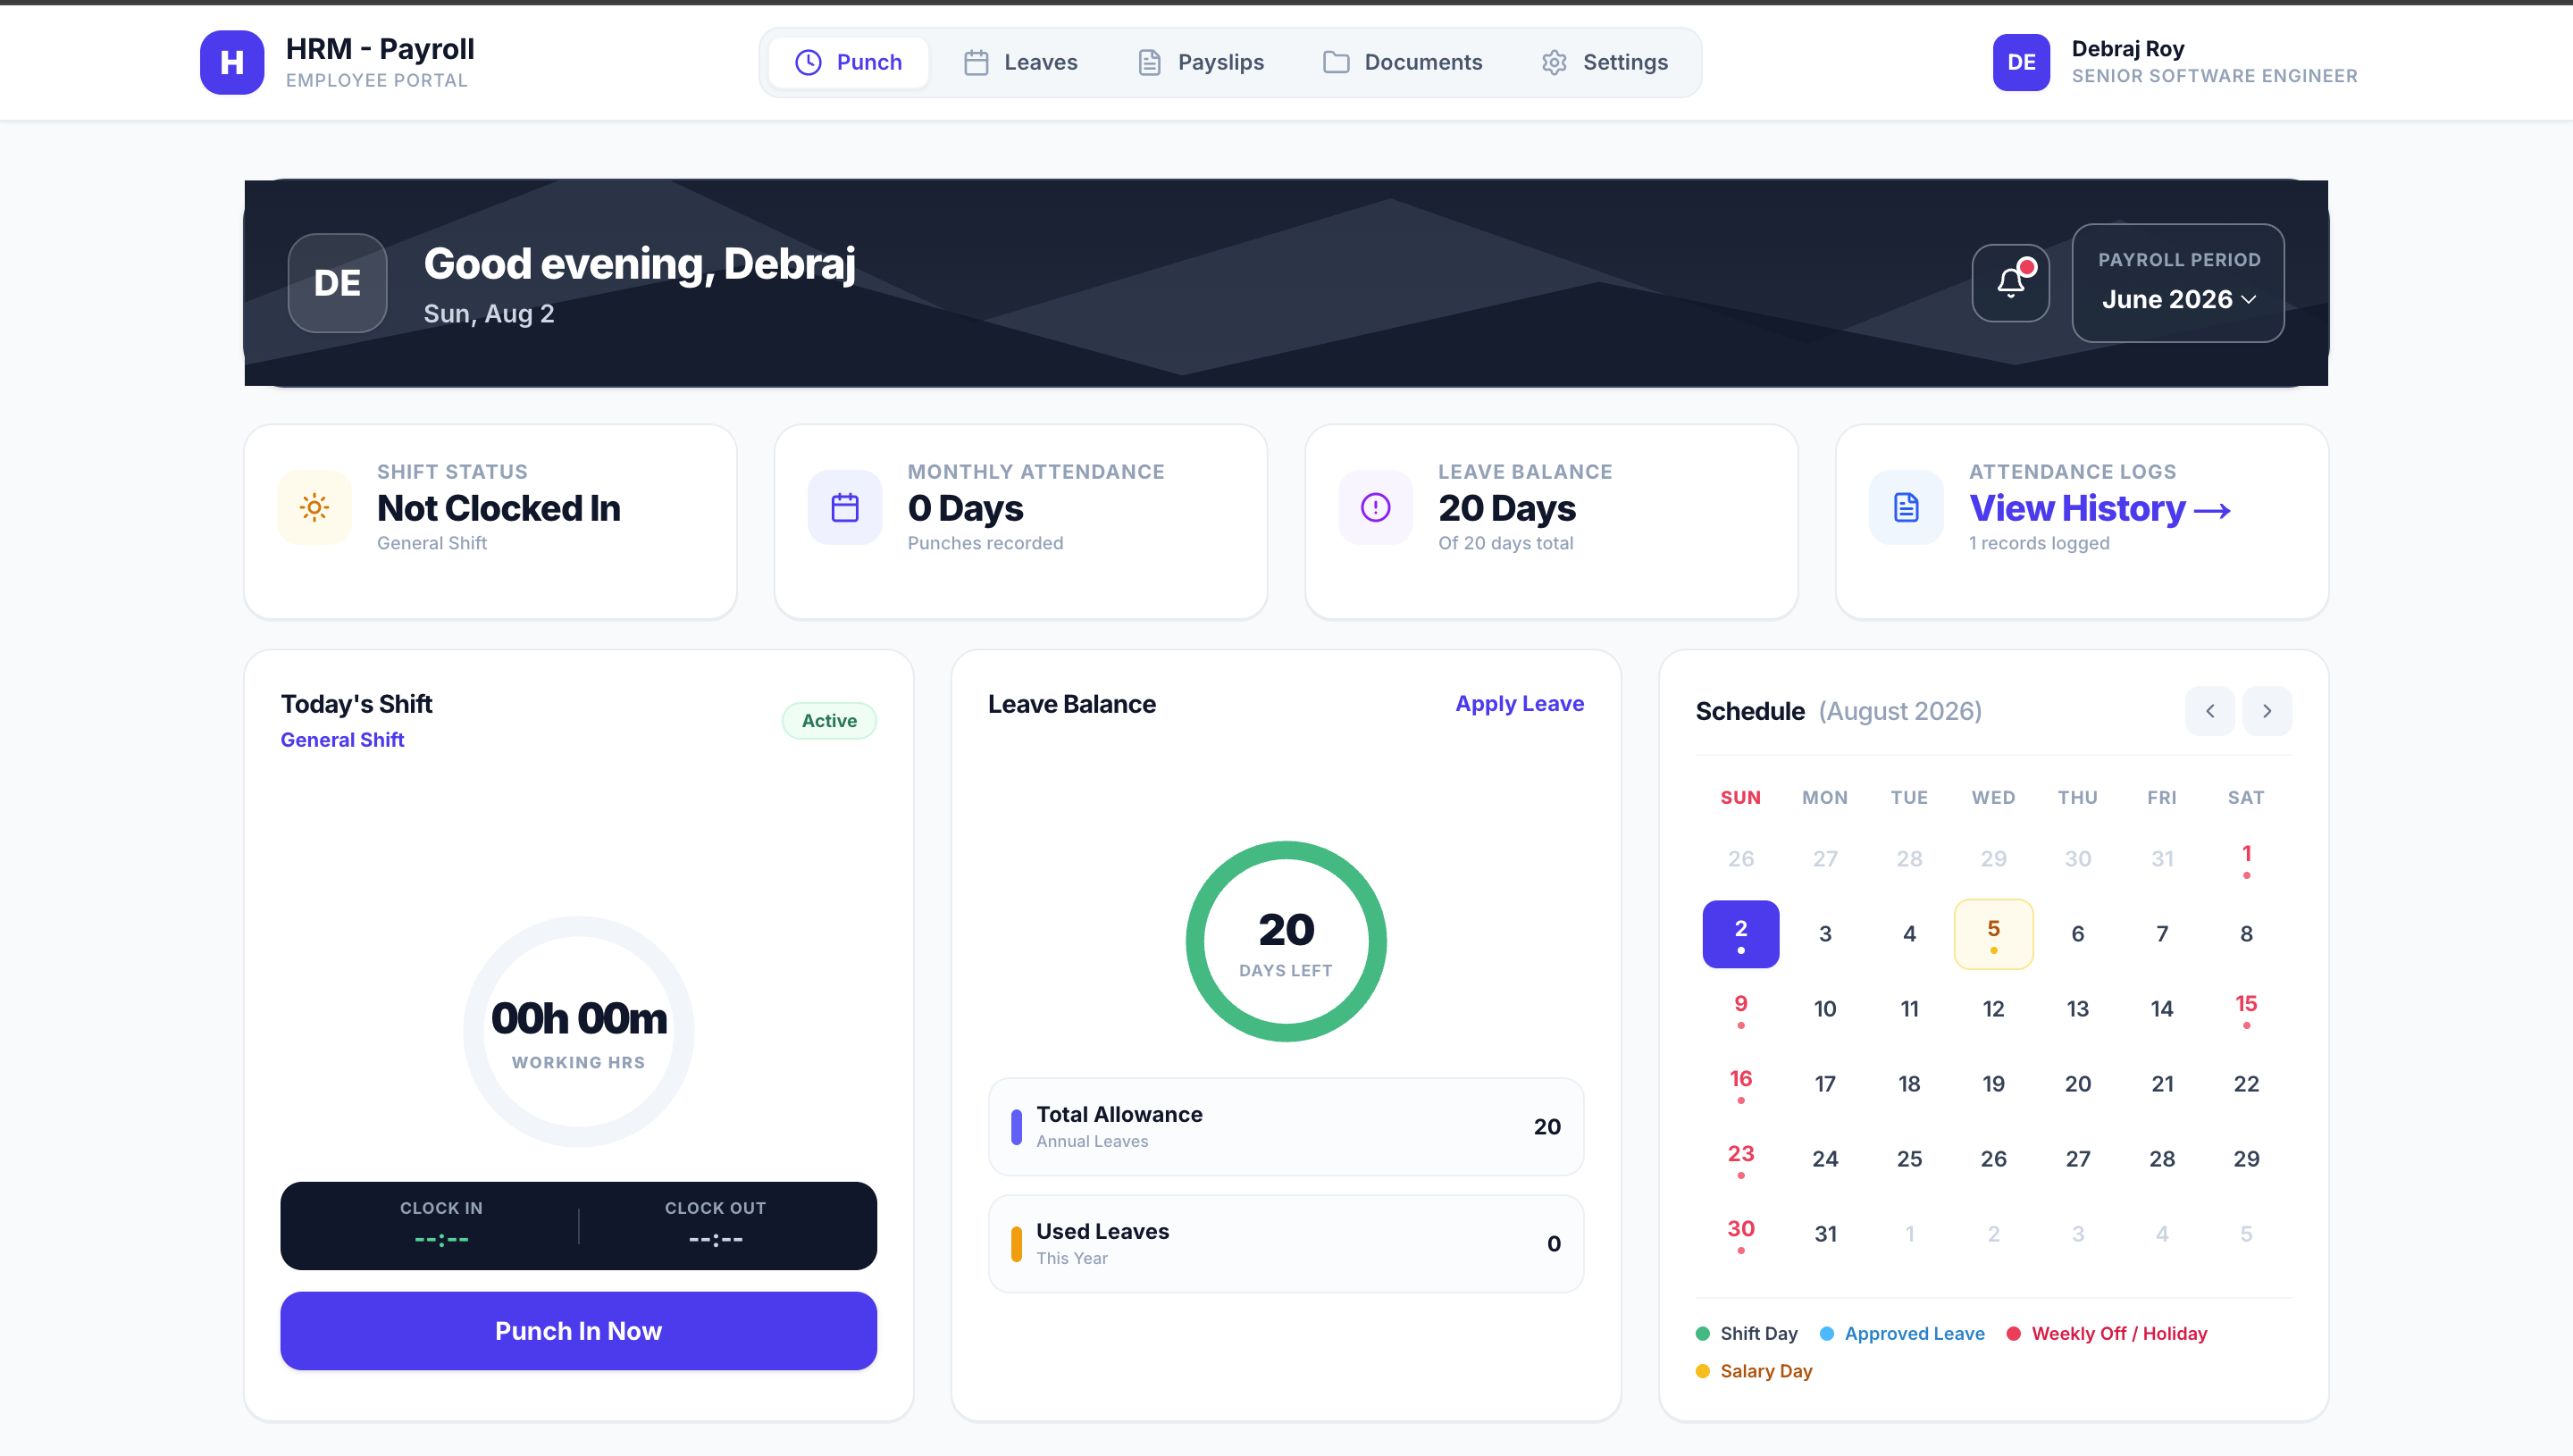Open the Settings tab
This screenshot has height=1456, width=2573.
1604,62
